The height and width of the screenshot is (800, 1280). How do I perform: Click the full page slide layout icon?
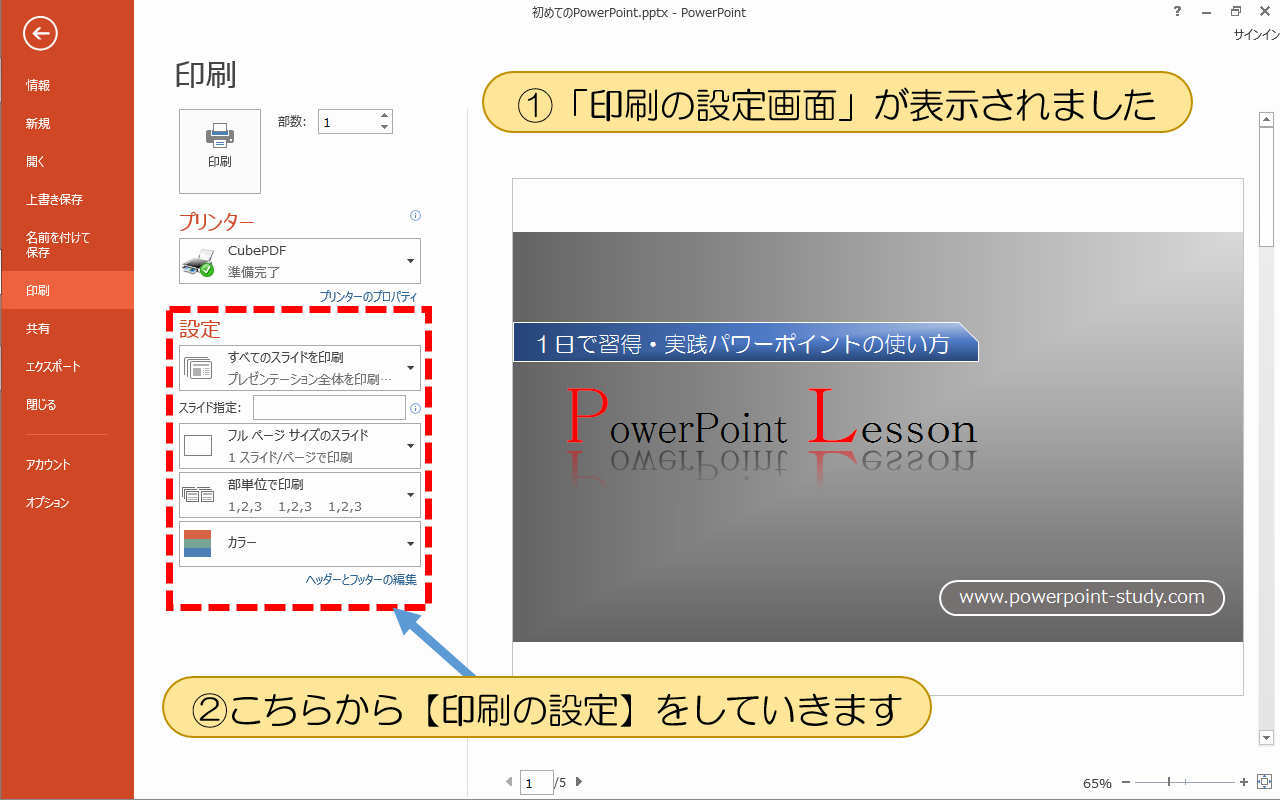tap(198, 446)
